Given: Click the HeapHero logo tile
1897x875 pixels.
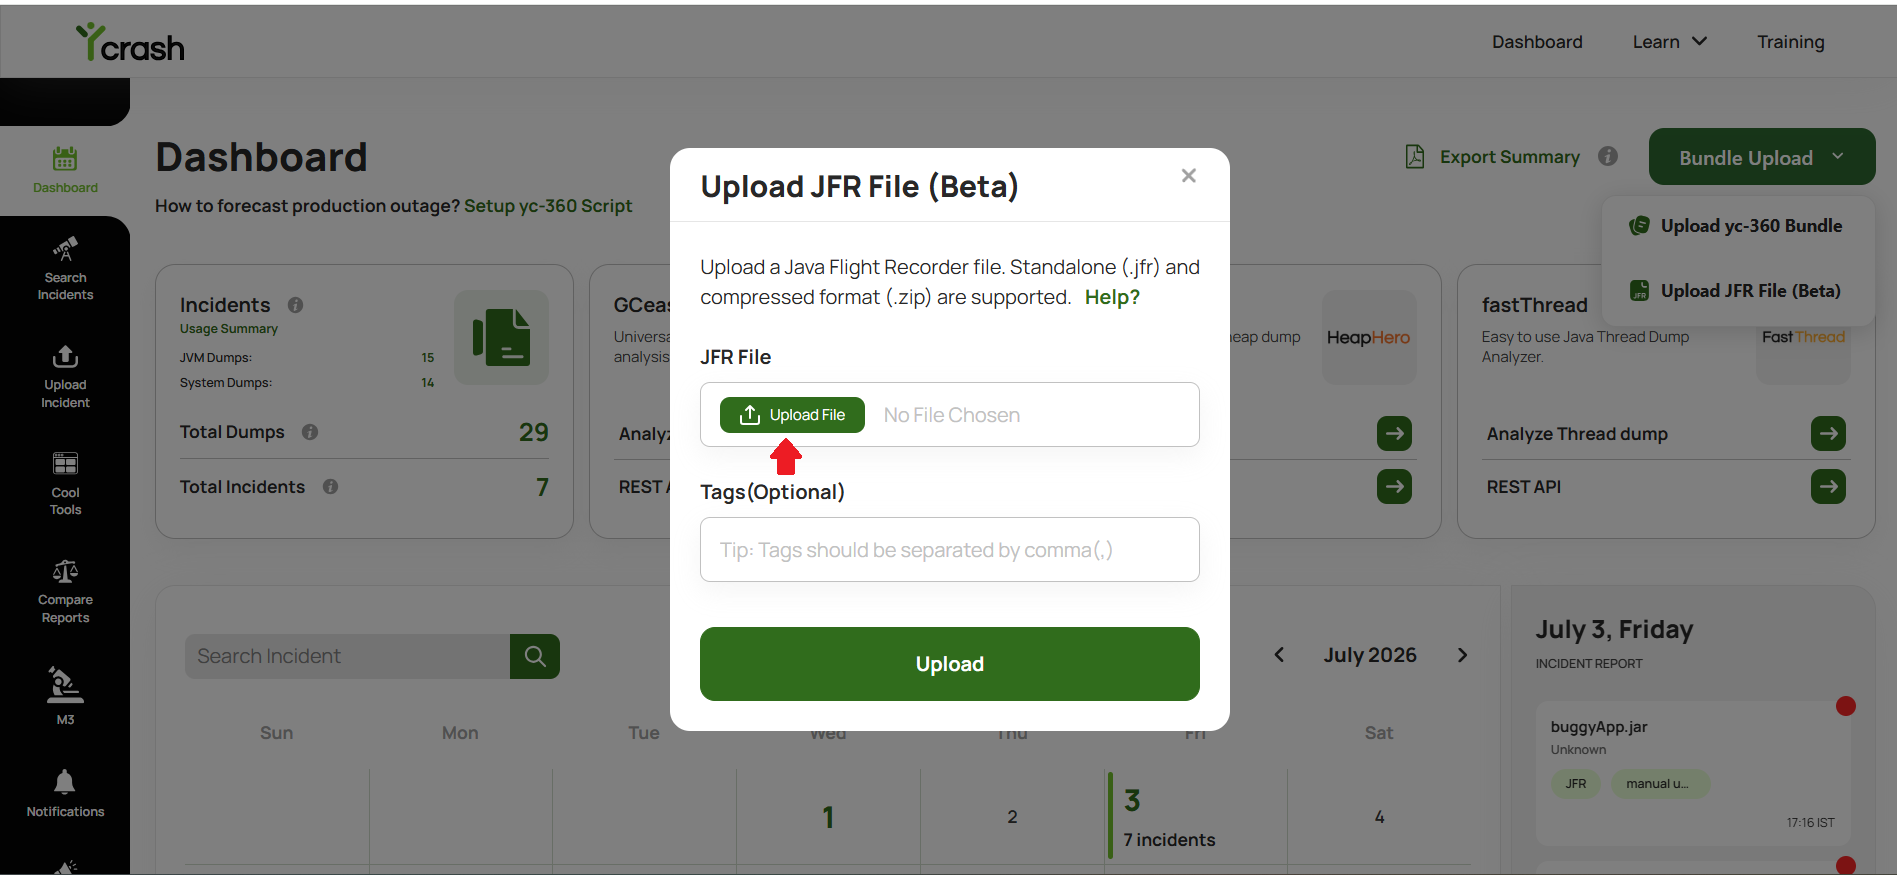Looking at the screenshot, I should click(x=1369, y=337).
